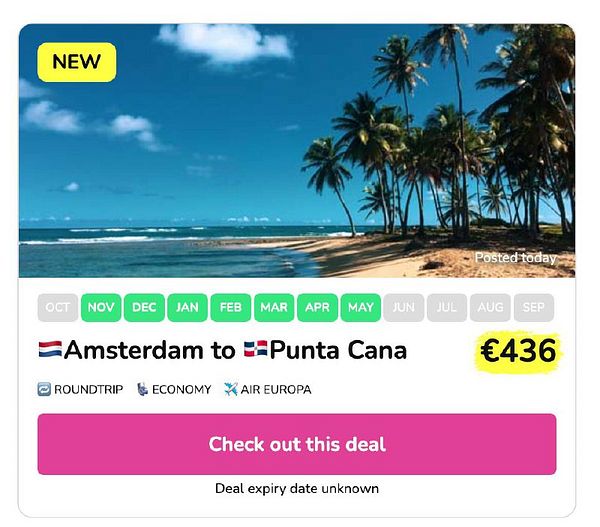This screenshot has height=527, width=600.
Task: Open the Amsterdam to Punta Cana title
Action: coord(223,350)
